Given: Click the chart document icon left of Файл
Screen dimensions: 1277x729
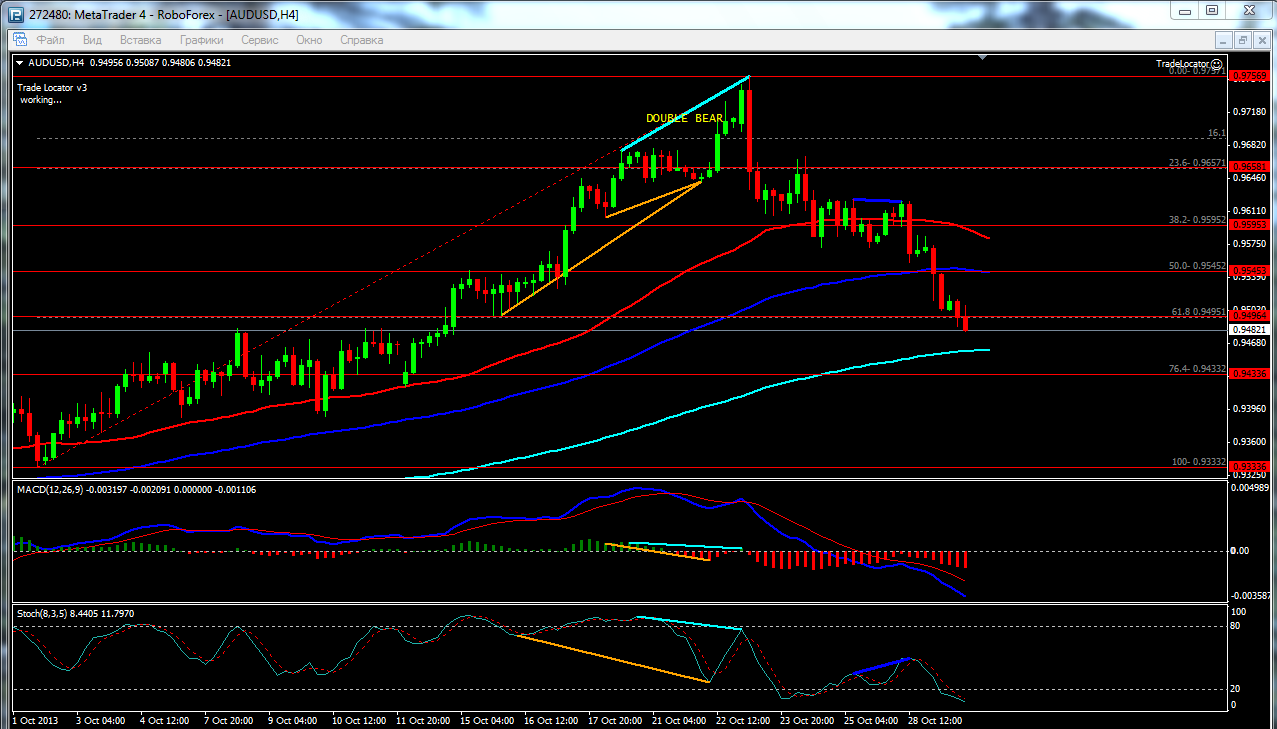Looking at the screenshot, I should tap(19, 40).
